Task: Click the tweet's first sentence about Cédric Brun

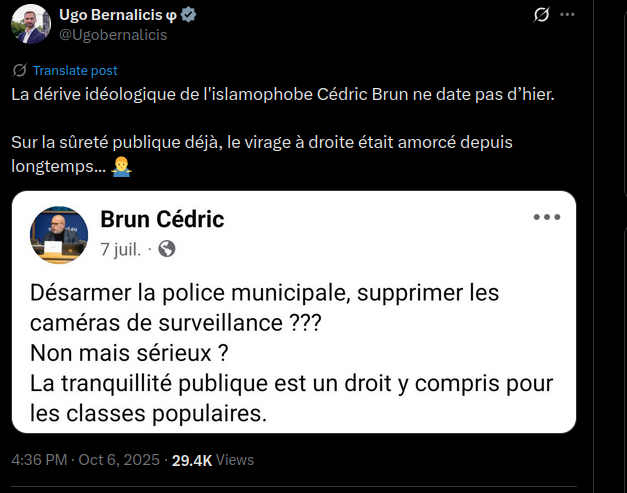Action: click(x=282, y=94)
